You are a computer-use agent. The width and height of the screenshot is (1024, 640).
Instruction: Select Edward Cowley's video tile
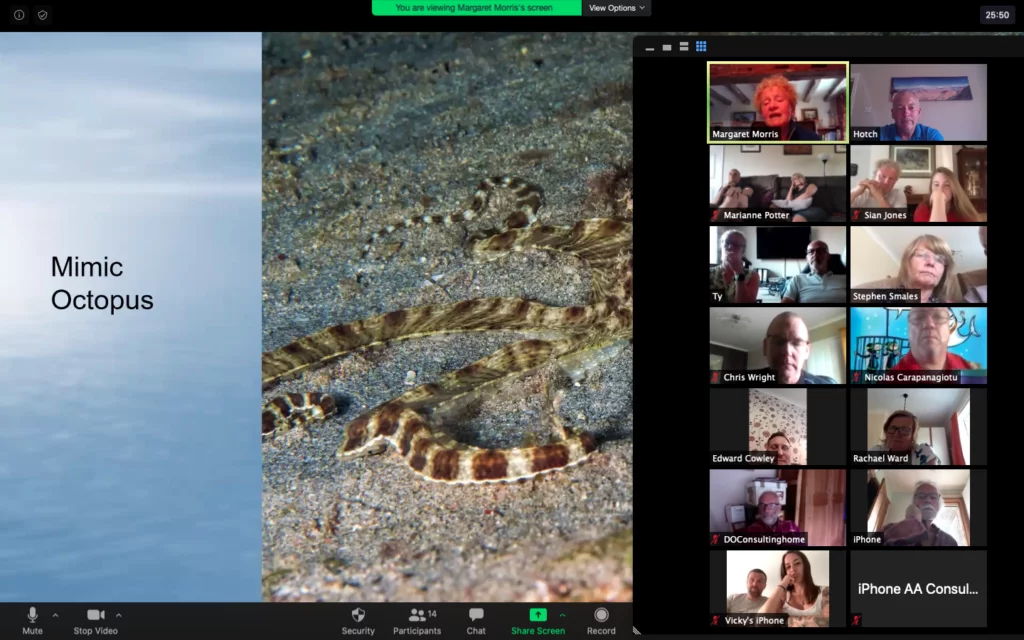pyautogui.click(x=778, y=426)
